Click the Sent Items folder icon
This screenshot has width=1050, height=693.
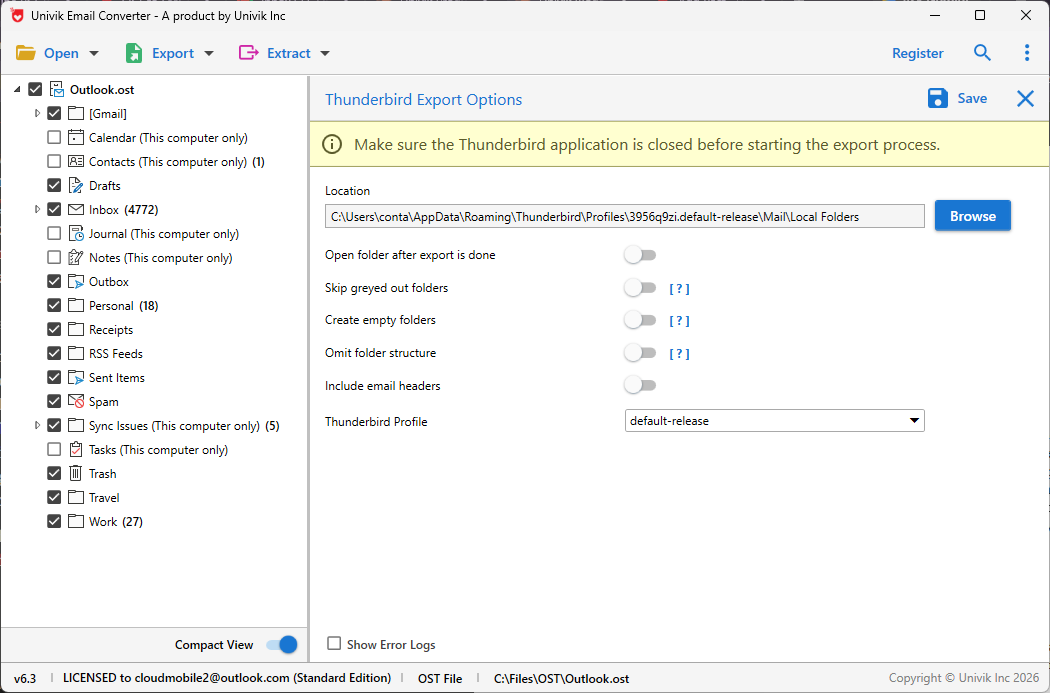point(76,378)
